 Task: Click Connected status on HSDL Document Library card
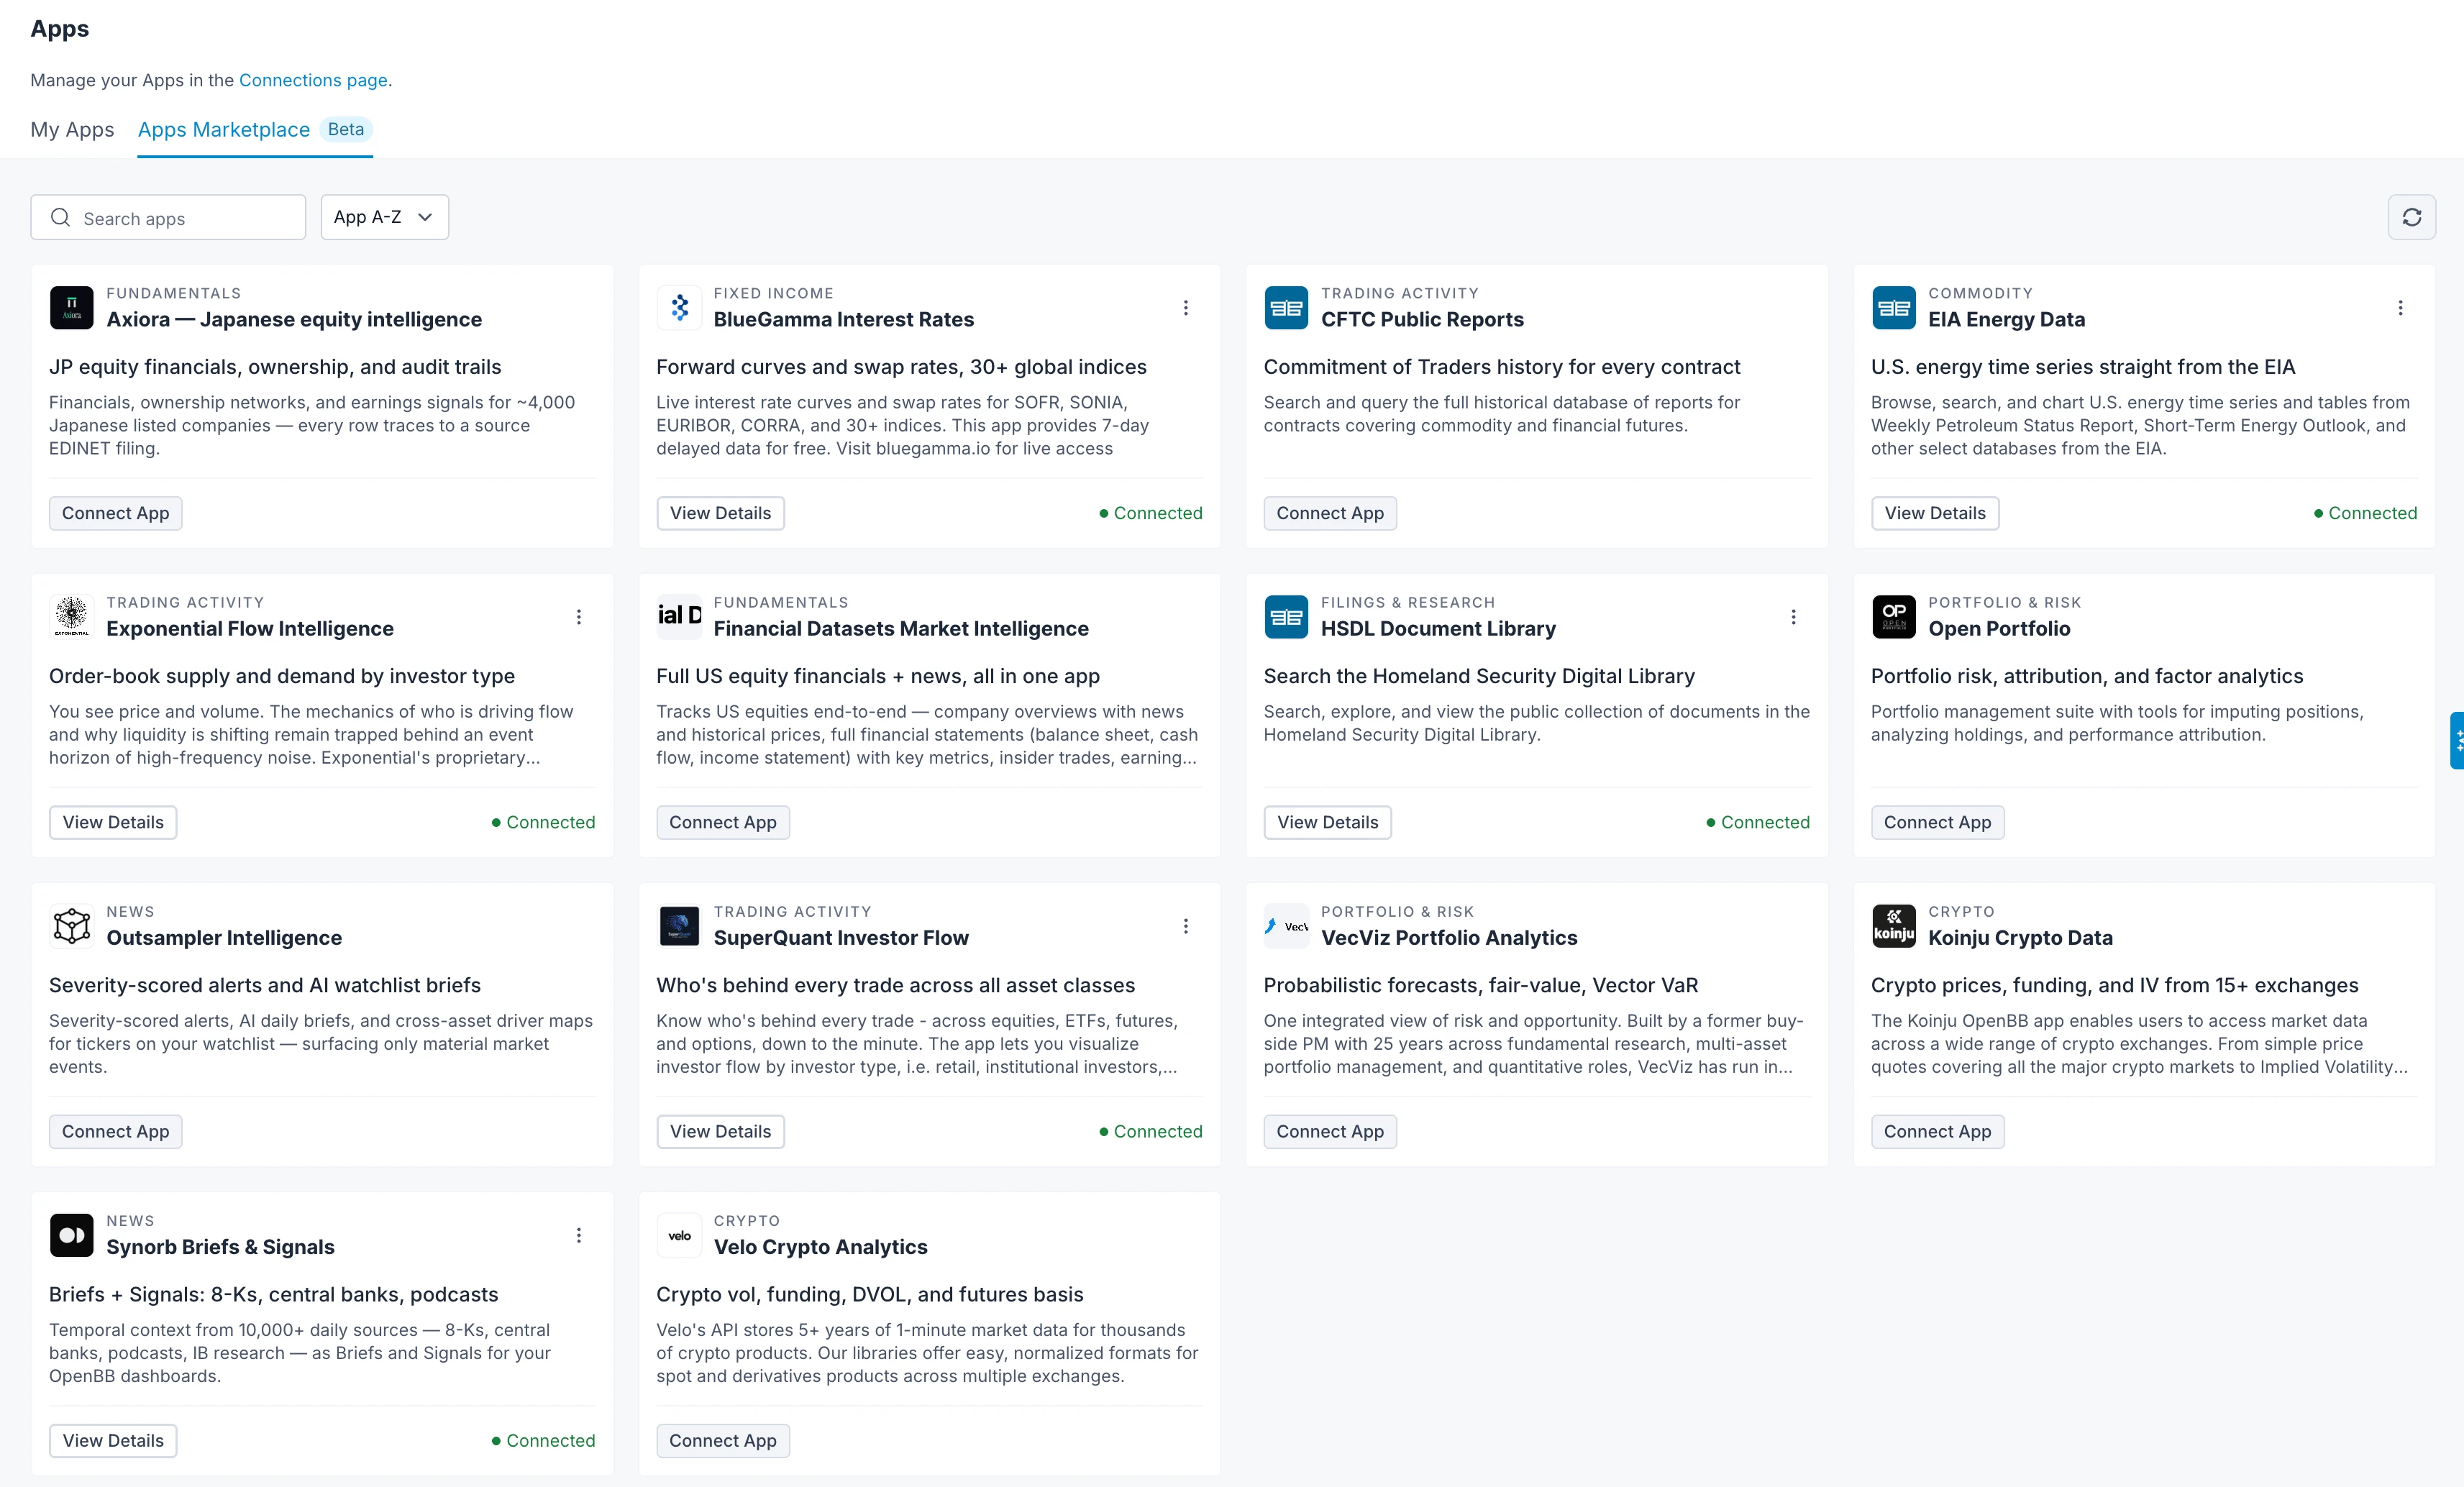coord(1758,822)
